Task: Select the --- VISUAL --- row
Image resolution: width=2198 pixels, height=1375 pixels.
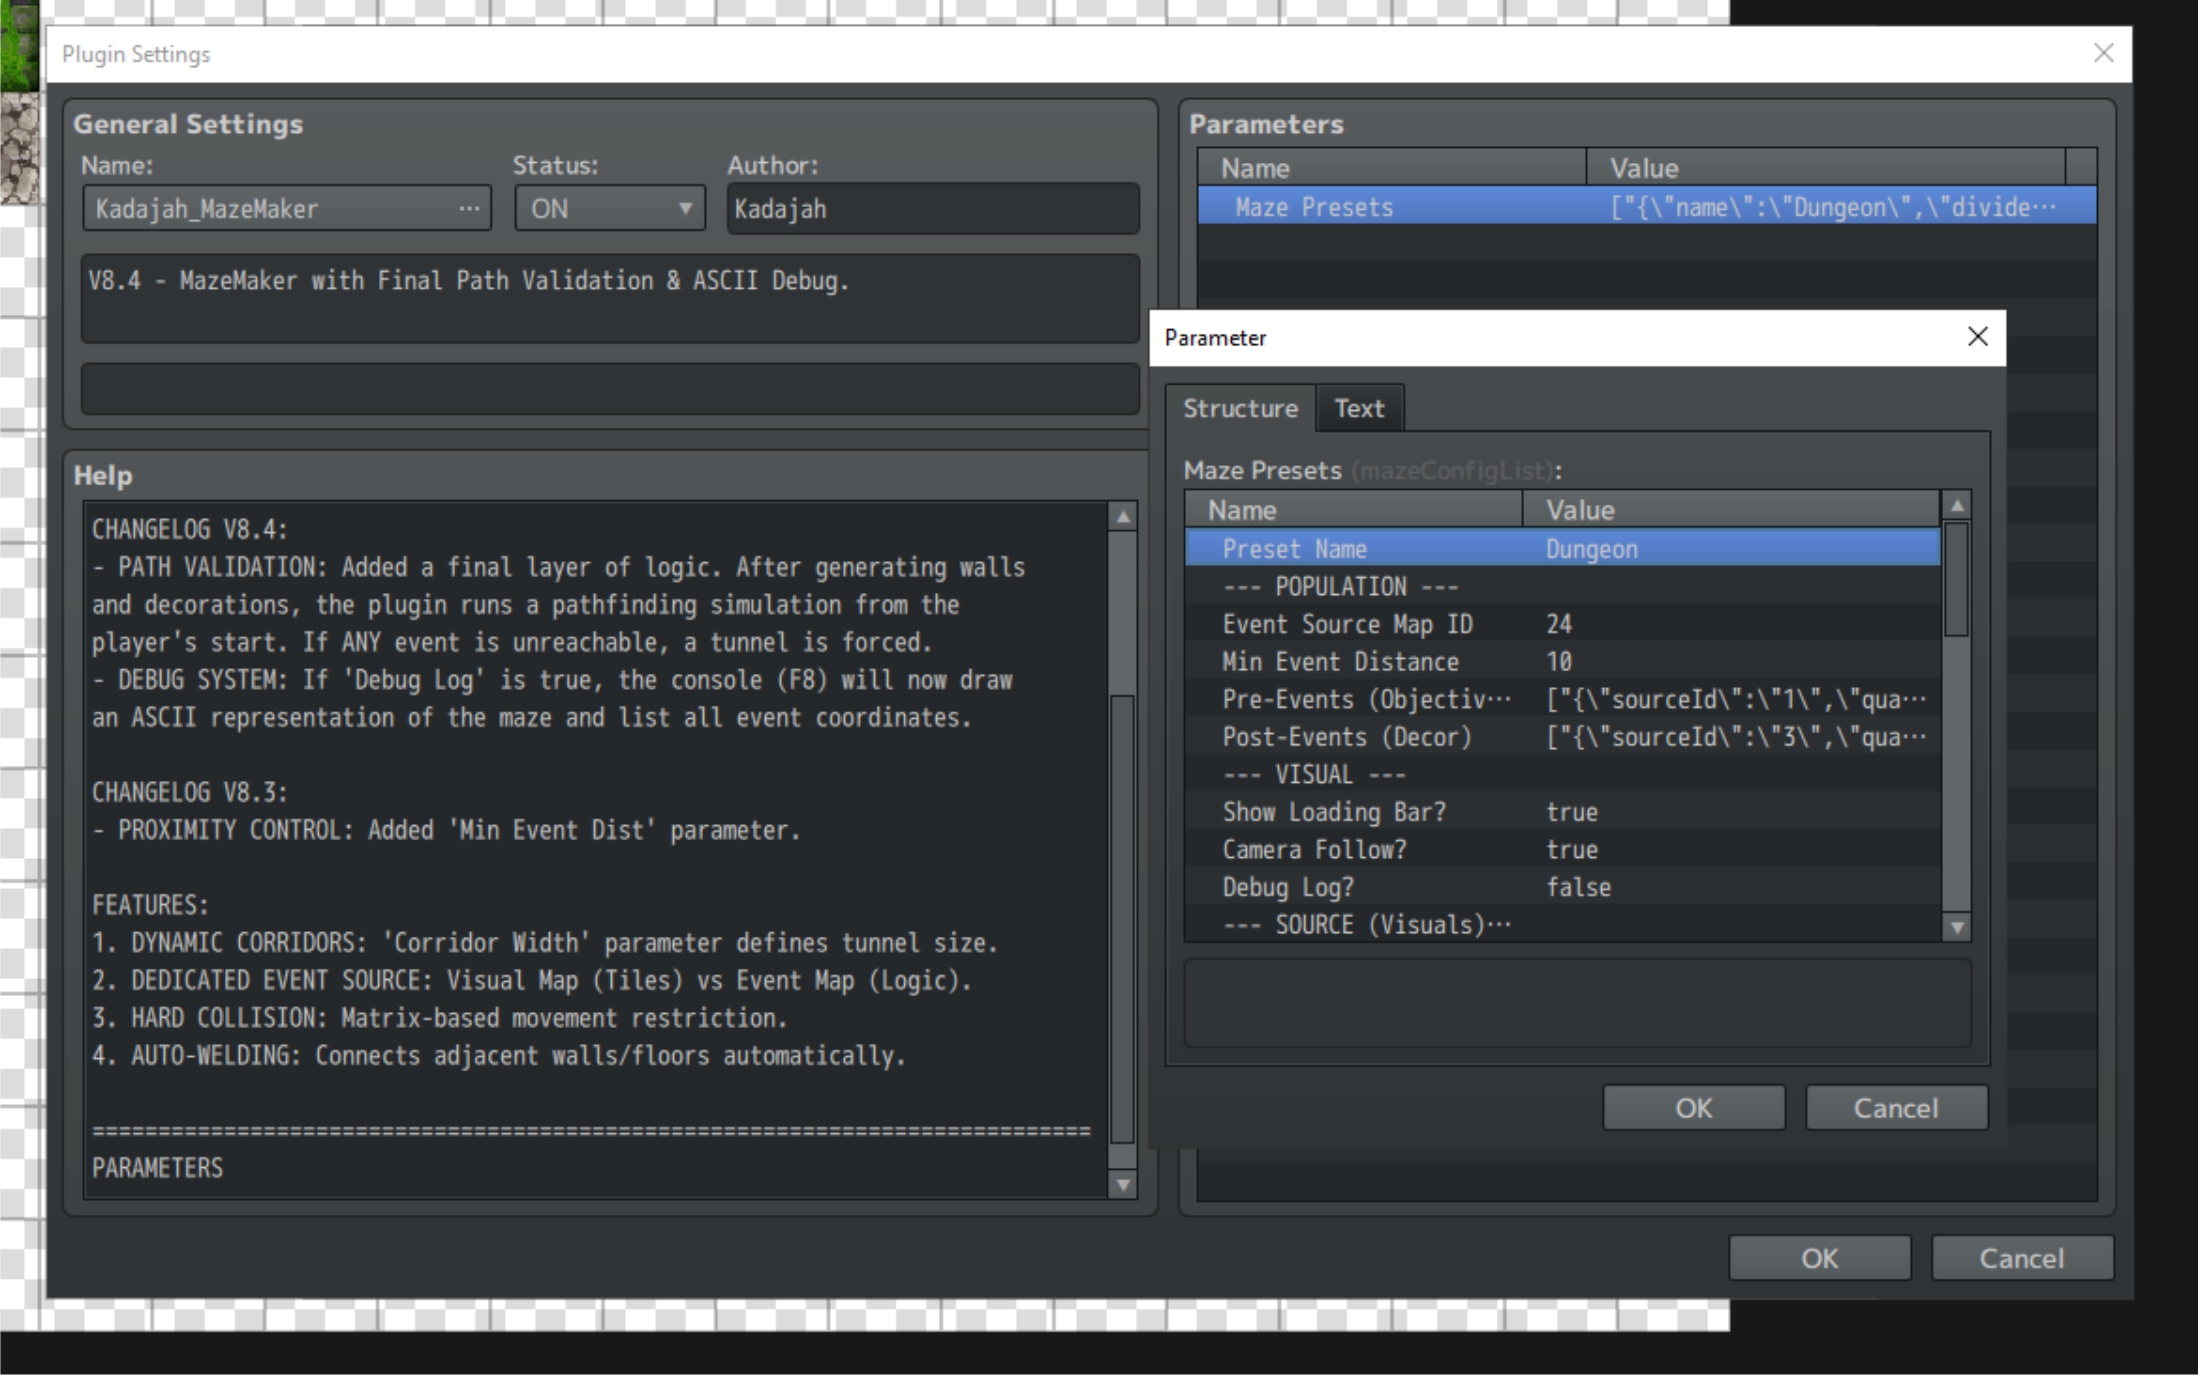Action: pyautogui.click(x=1562, y=775)
